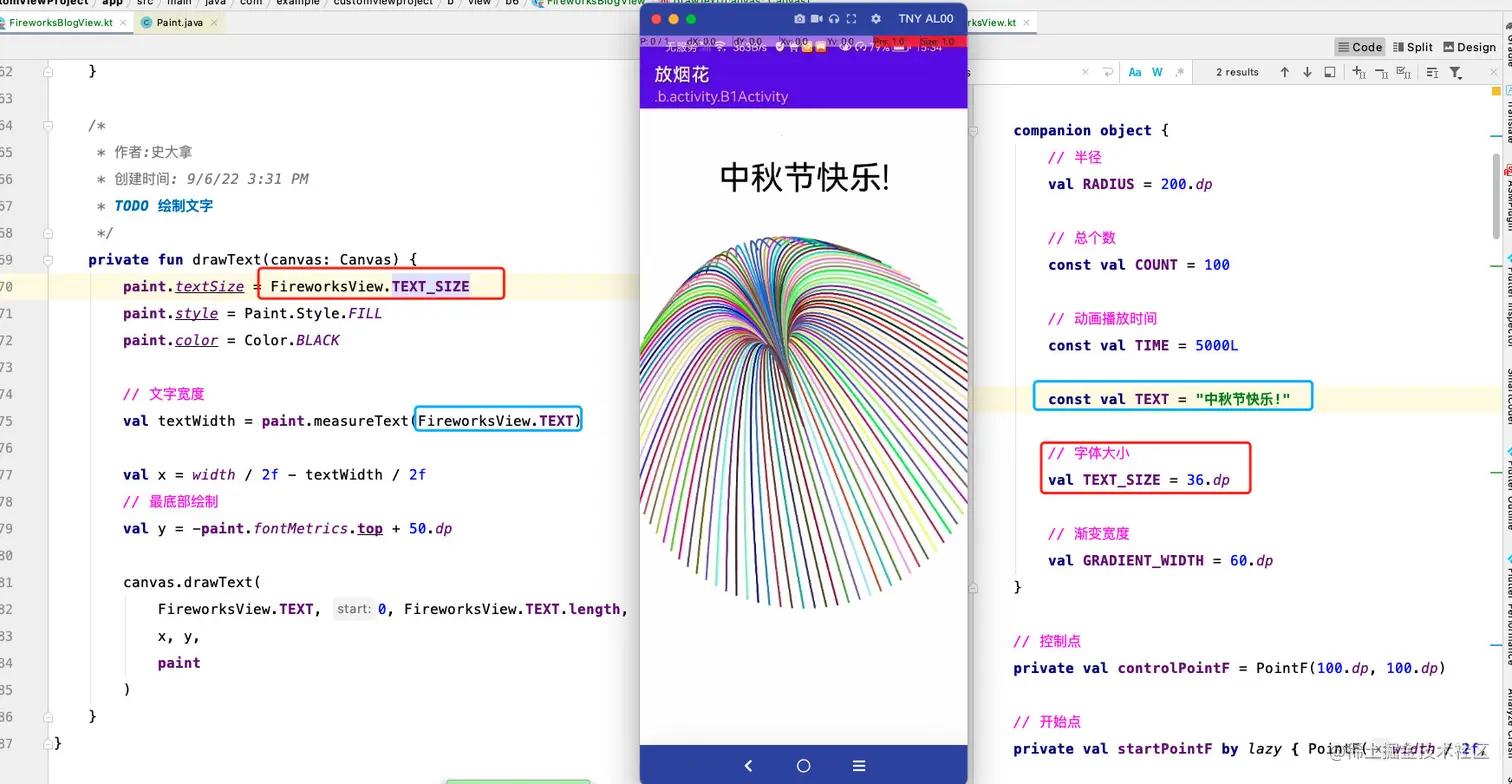Screen dimensions: 1512x784
Task: Close the Paint.java tab
Action: pos(215,22)
